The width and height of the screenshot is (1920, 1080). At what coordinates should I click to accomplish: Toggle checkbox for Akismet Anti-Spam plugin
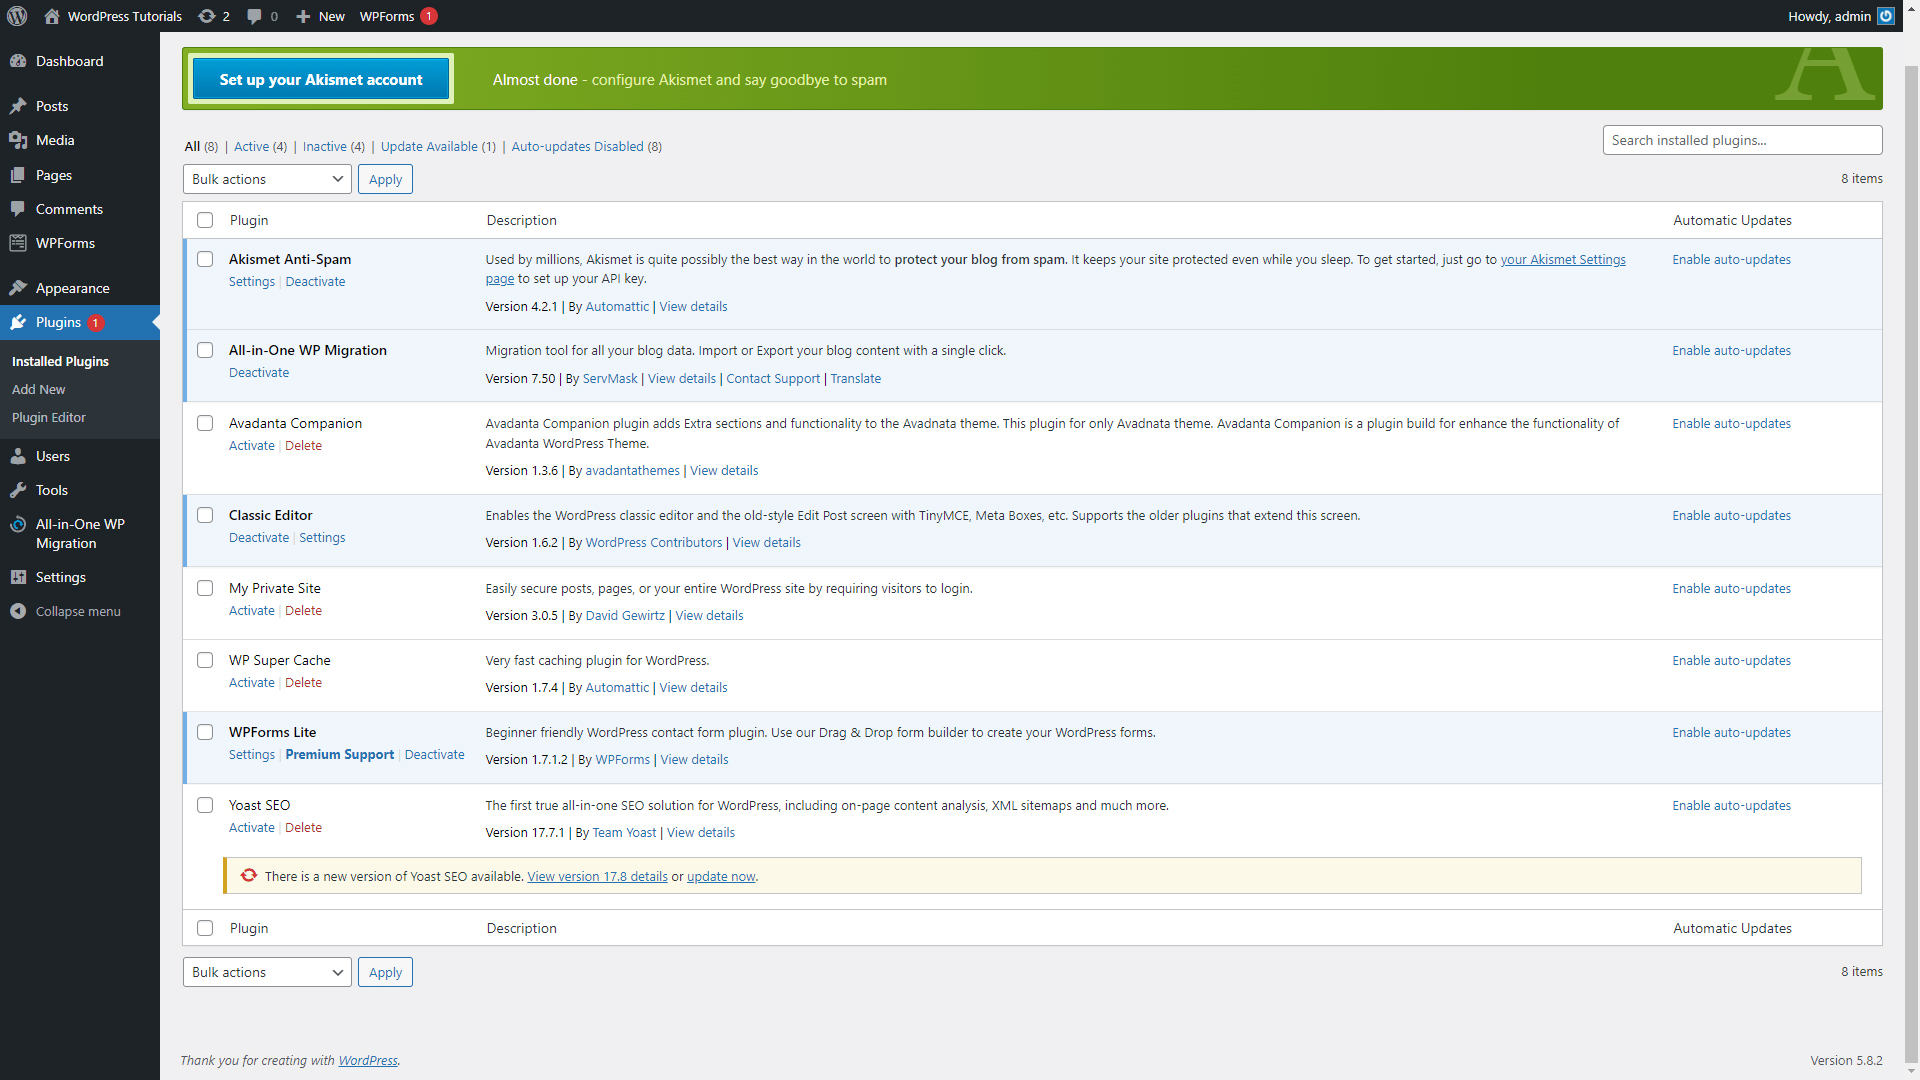pyautogui.click(x=206, y=258)
